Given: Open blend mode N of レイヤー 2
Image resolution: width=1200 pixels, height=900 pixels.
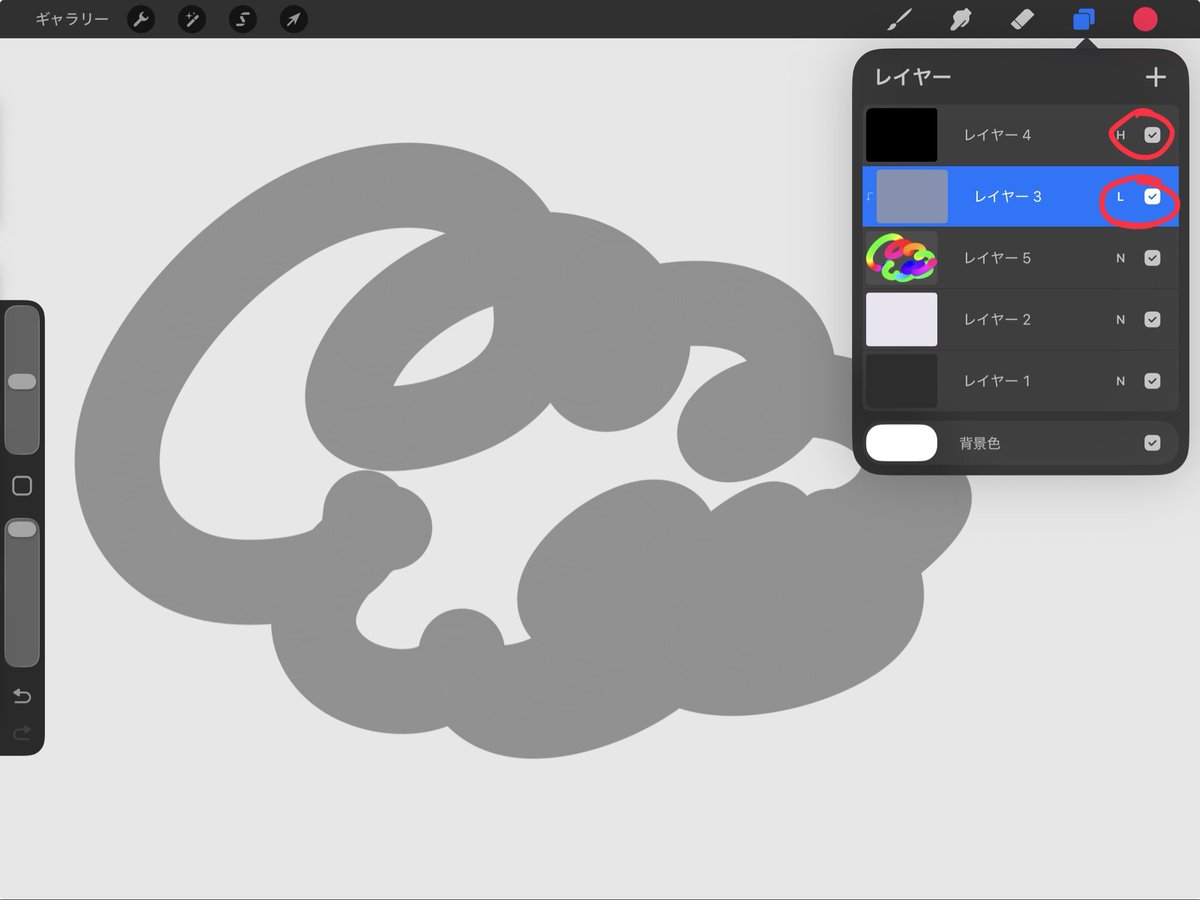Looking at the screenshot, I should [1120, 320].
